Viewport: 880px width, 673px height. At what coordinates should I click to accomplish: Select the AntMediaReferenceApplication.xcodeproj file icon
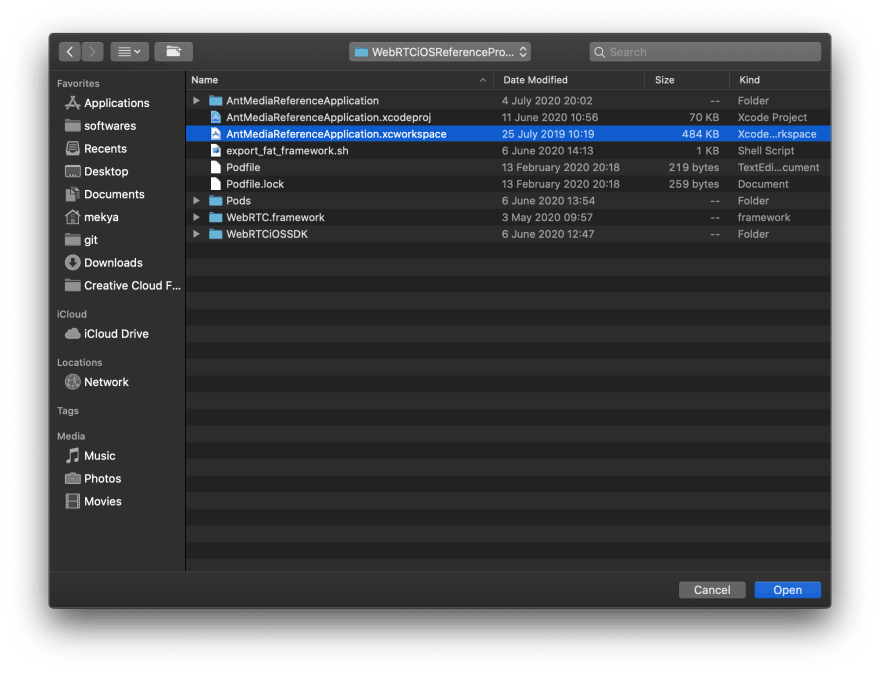216,117
